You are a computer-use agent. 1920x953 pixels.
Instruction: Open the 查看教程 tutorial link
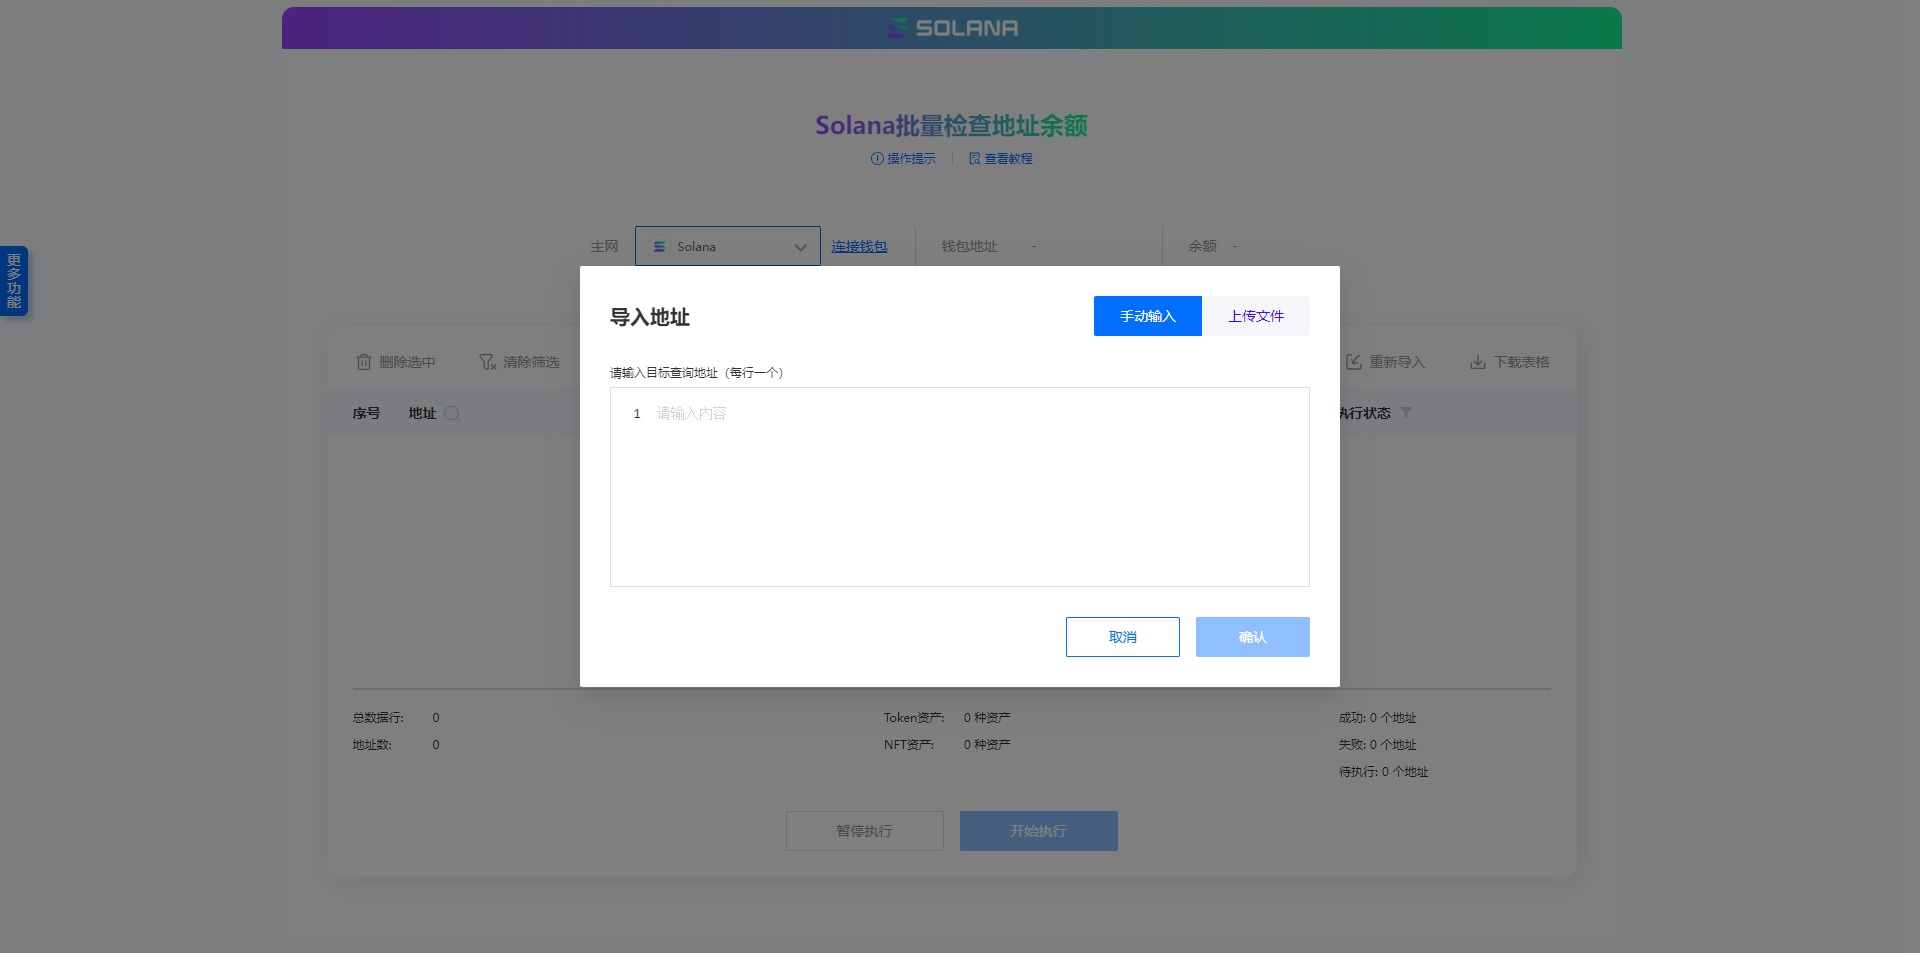pyautogui.click(x=1000, y=159)
